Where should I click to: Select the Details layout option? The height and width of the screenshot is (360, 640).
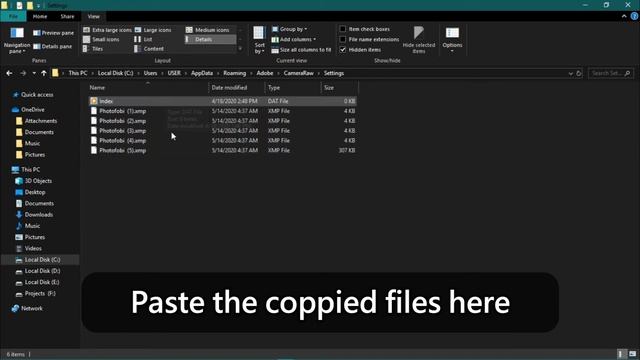point(210,39)
